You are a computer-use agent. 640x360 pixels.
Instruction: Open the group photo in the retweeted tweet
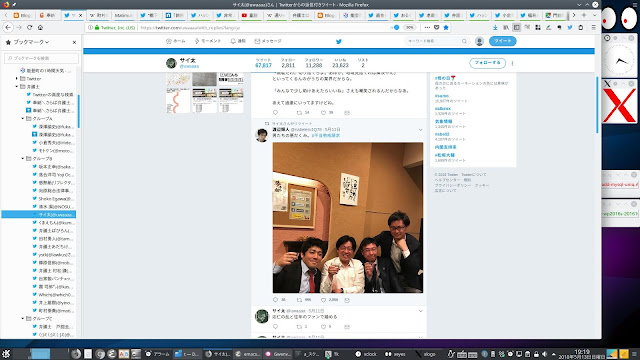click(348, 218)
